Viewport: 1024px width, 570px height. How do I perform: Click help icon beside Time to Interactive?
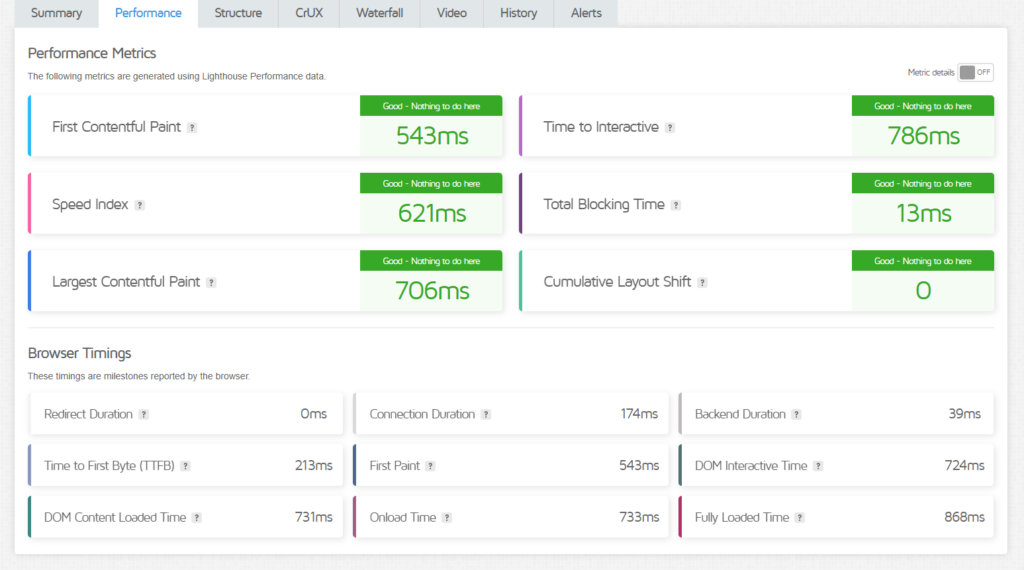(670, 128)
